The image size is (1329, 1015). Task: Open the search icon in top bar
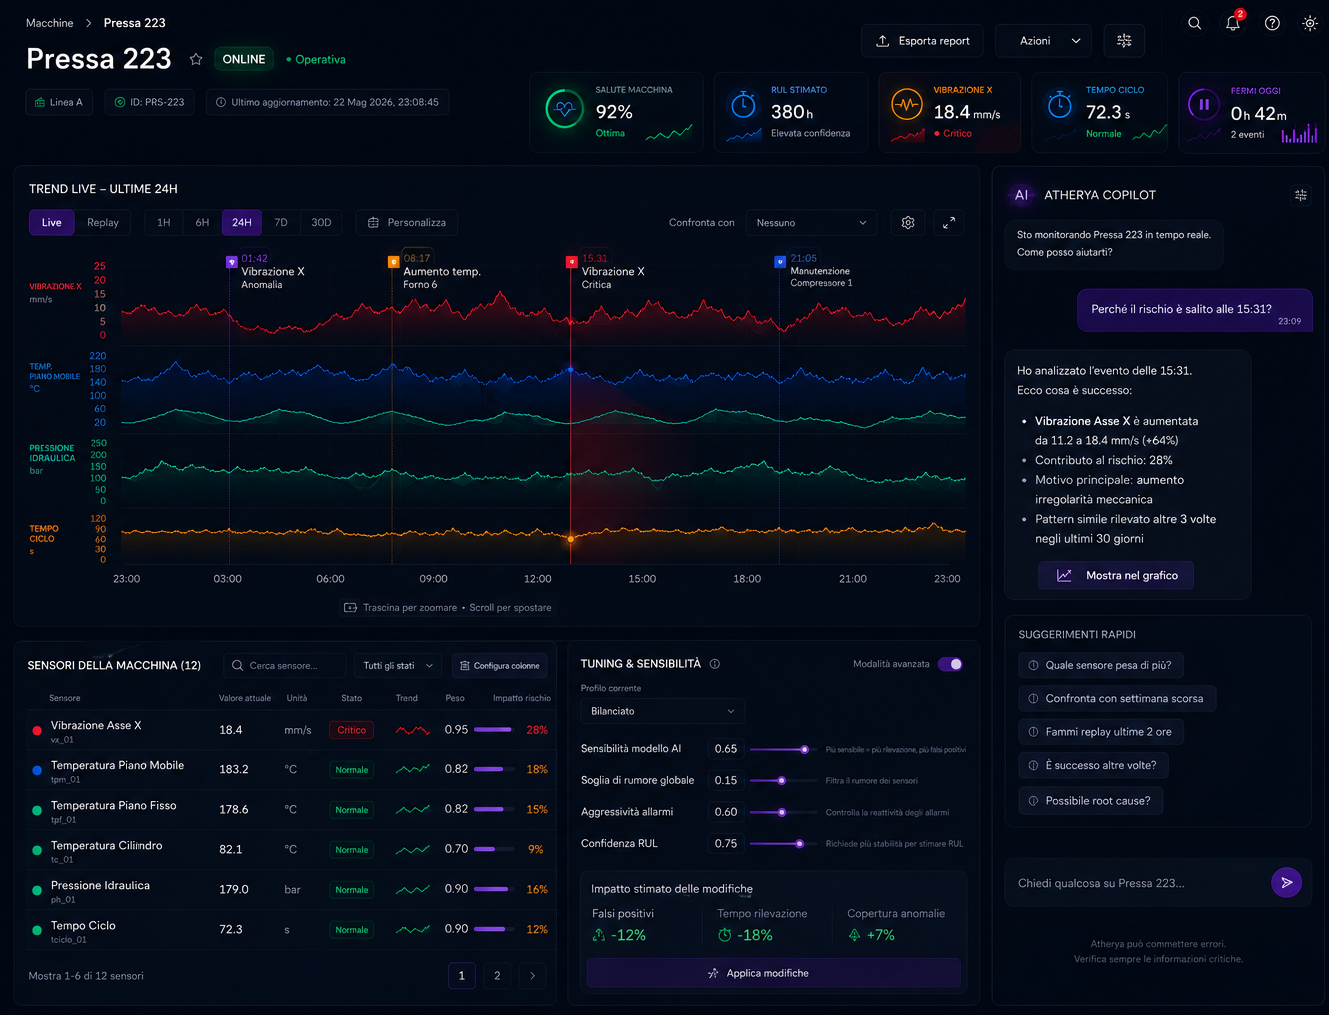(x=1194, y=23)
